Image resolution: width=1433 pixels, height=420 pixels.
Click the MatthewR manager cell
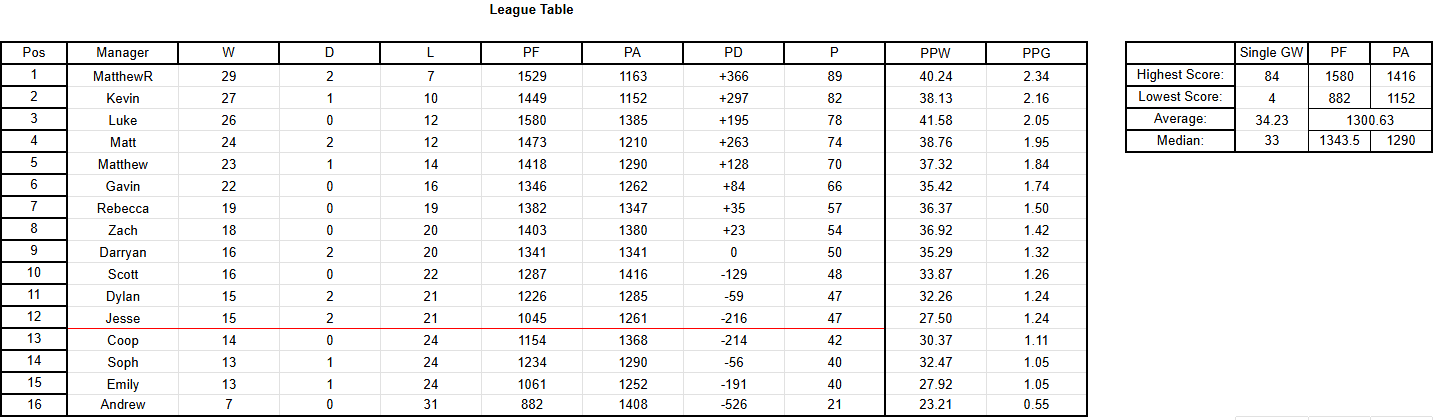point(123,76)
